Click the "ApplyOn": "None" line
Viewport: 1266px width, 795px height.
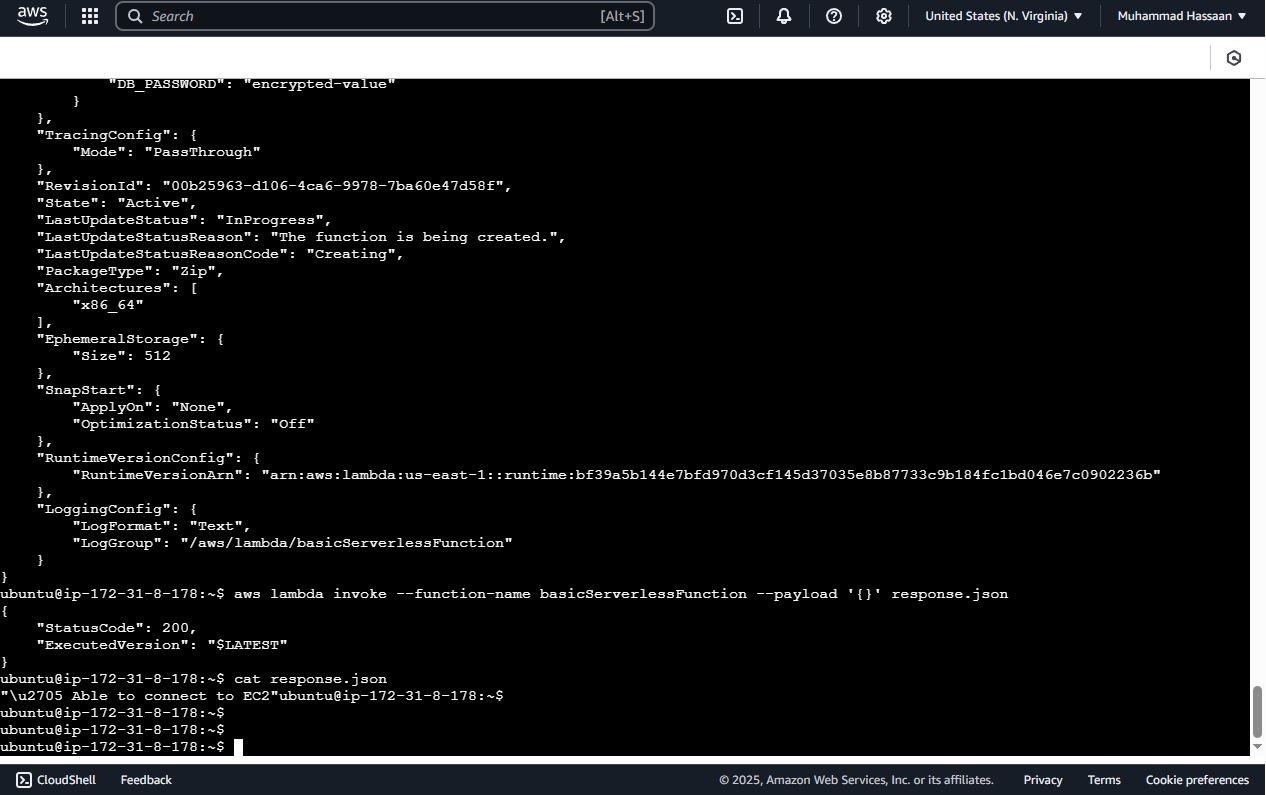coord(153,407)
